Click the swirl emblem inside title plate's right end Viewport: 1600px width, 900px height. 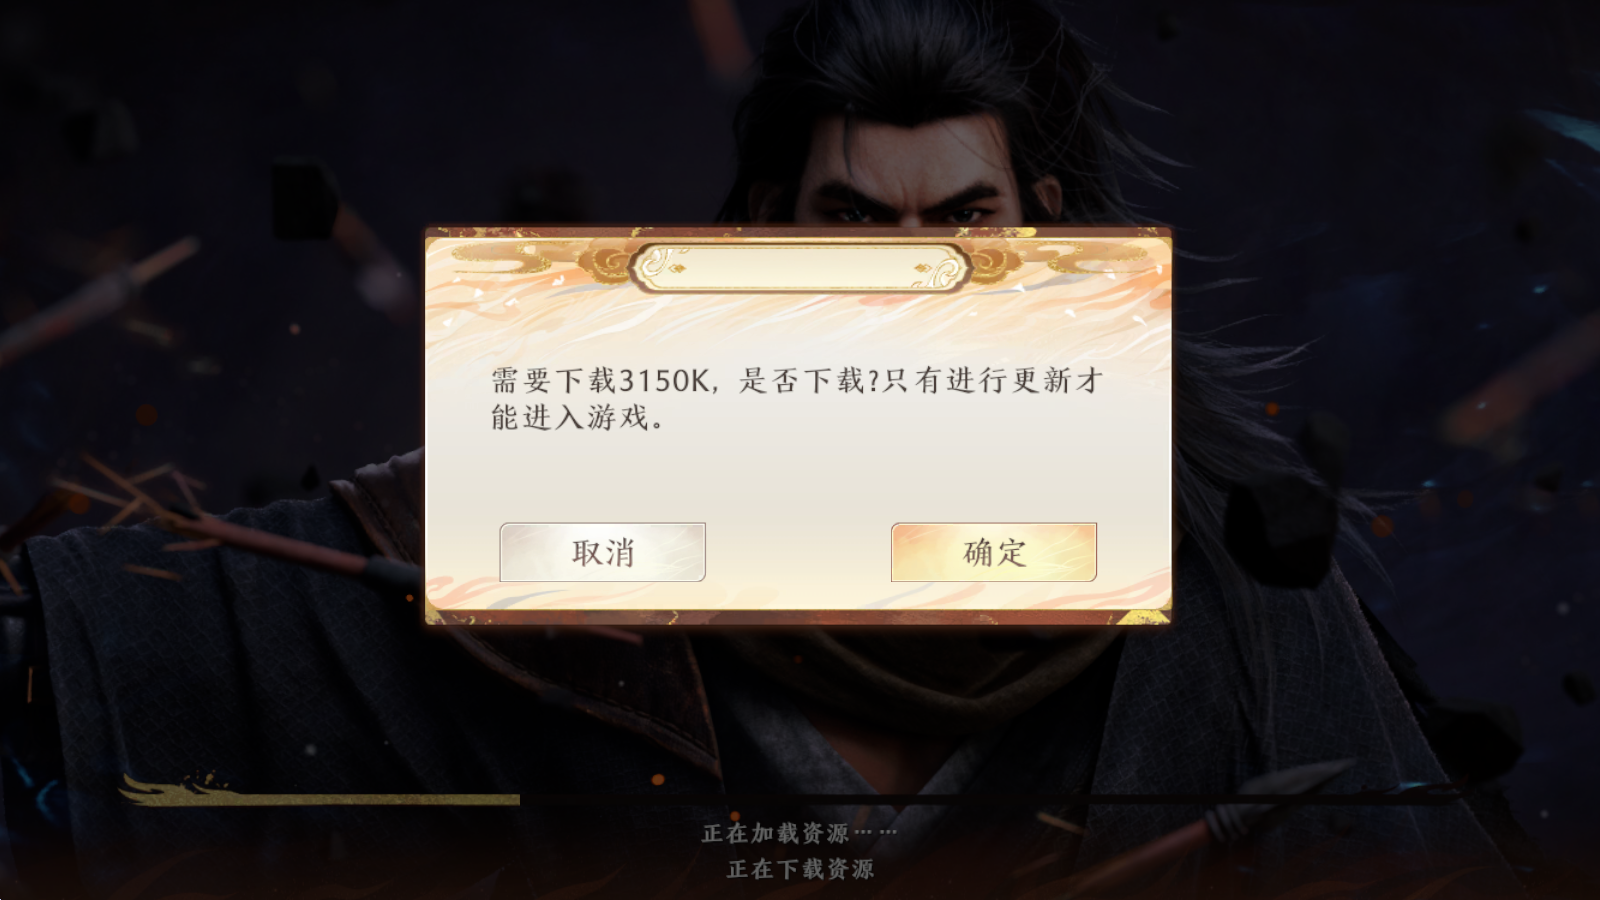938,270
